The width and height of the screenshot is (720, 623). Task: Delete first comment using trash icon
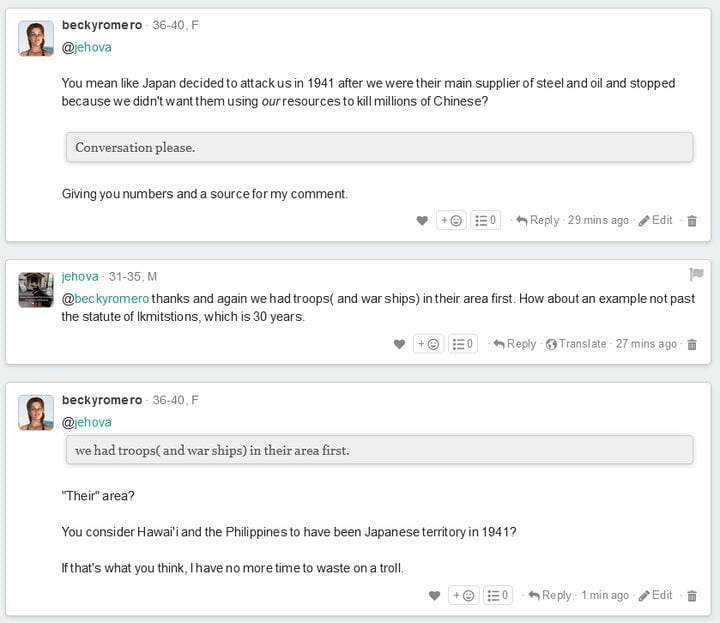click(692, 221)
